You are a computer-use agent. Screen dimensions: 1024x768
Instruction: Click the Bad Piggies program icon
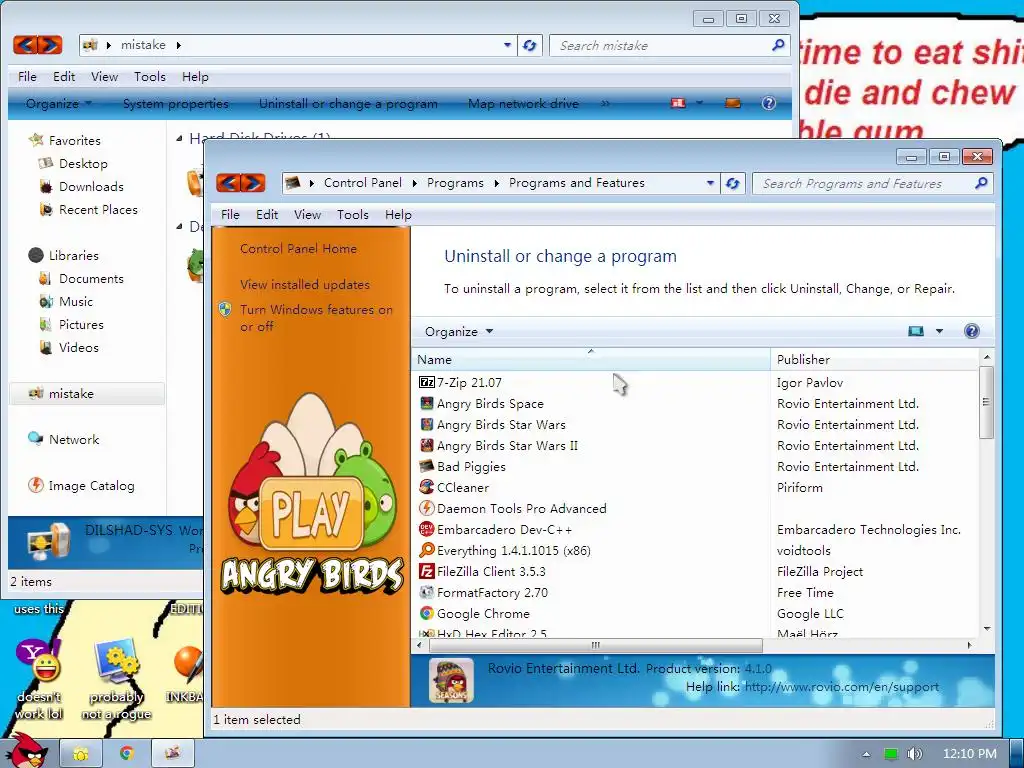click(426, 466)
